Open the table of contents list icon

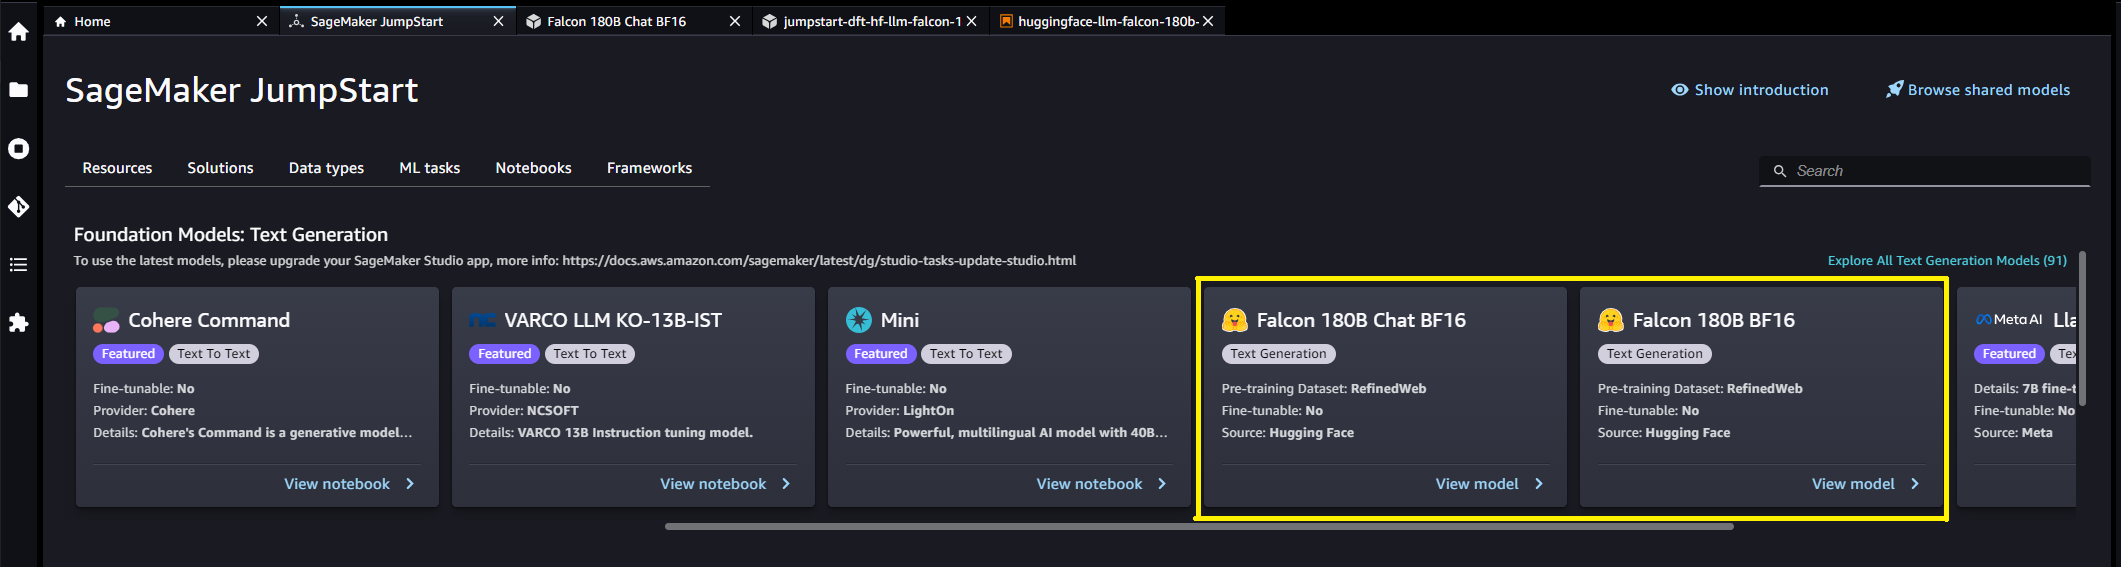[x=18, y=265]
